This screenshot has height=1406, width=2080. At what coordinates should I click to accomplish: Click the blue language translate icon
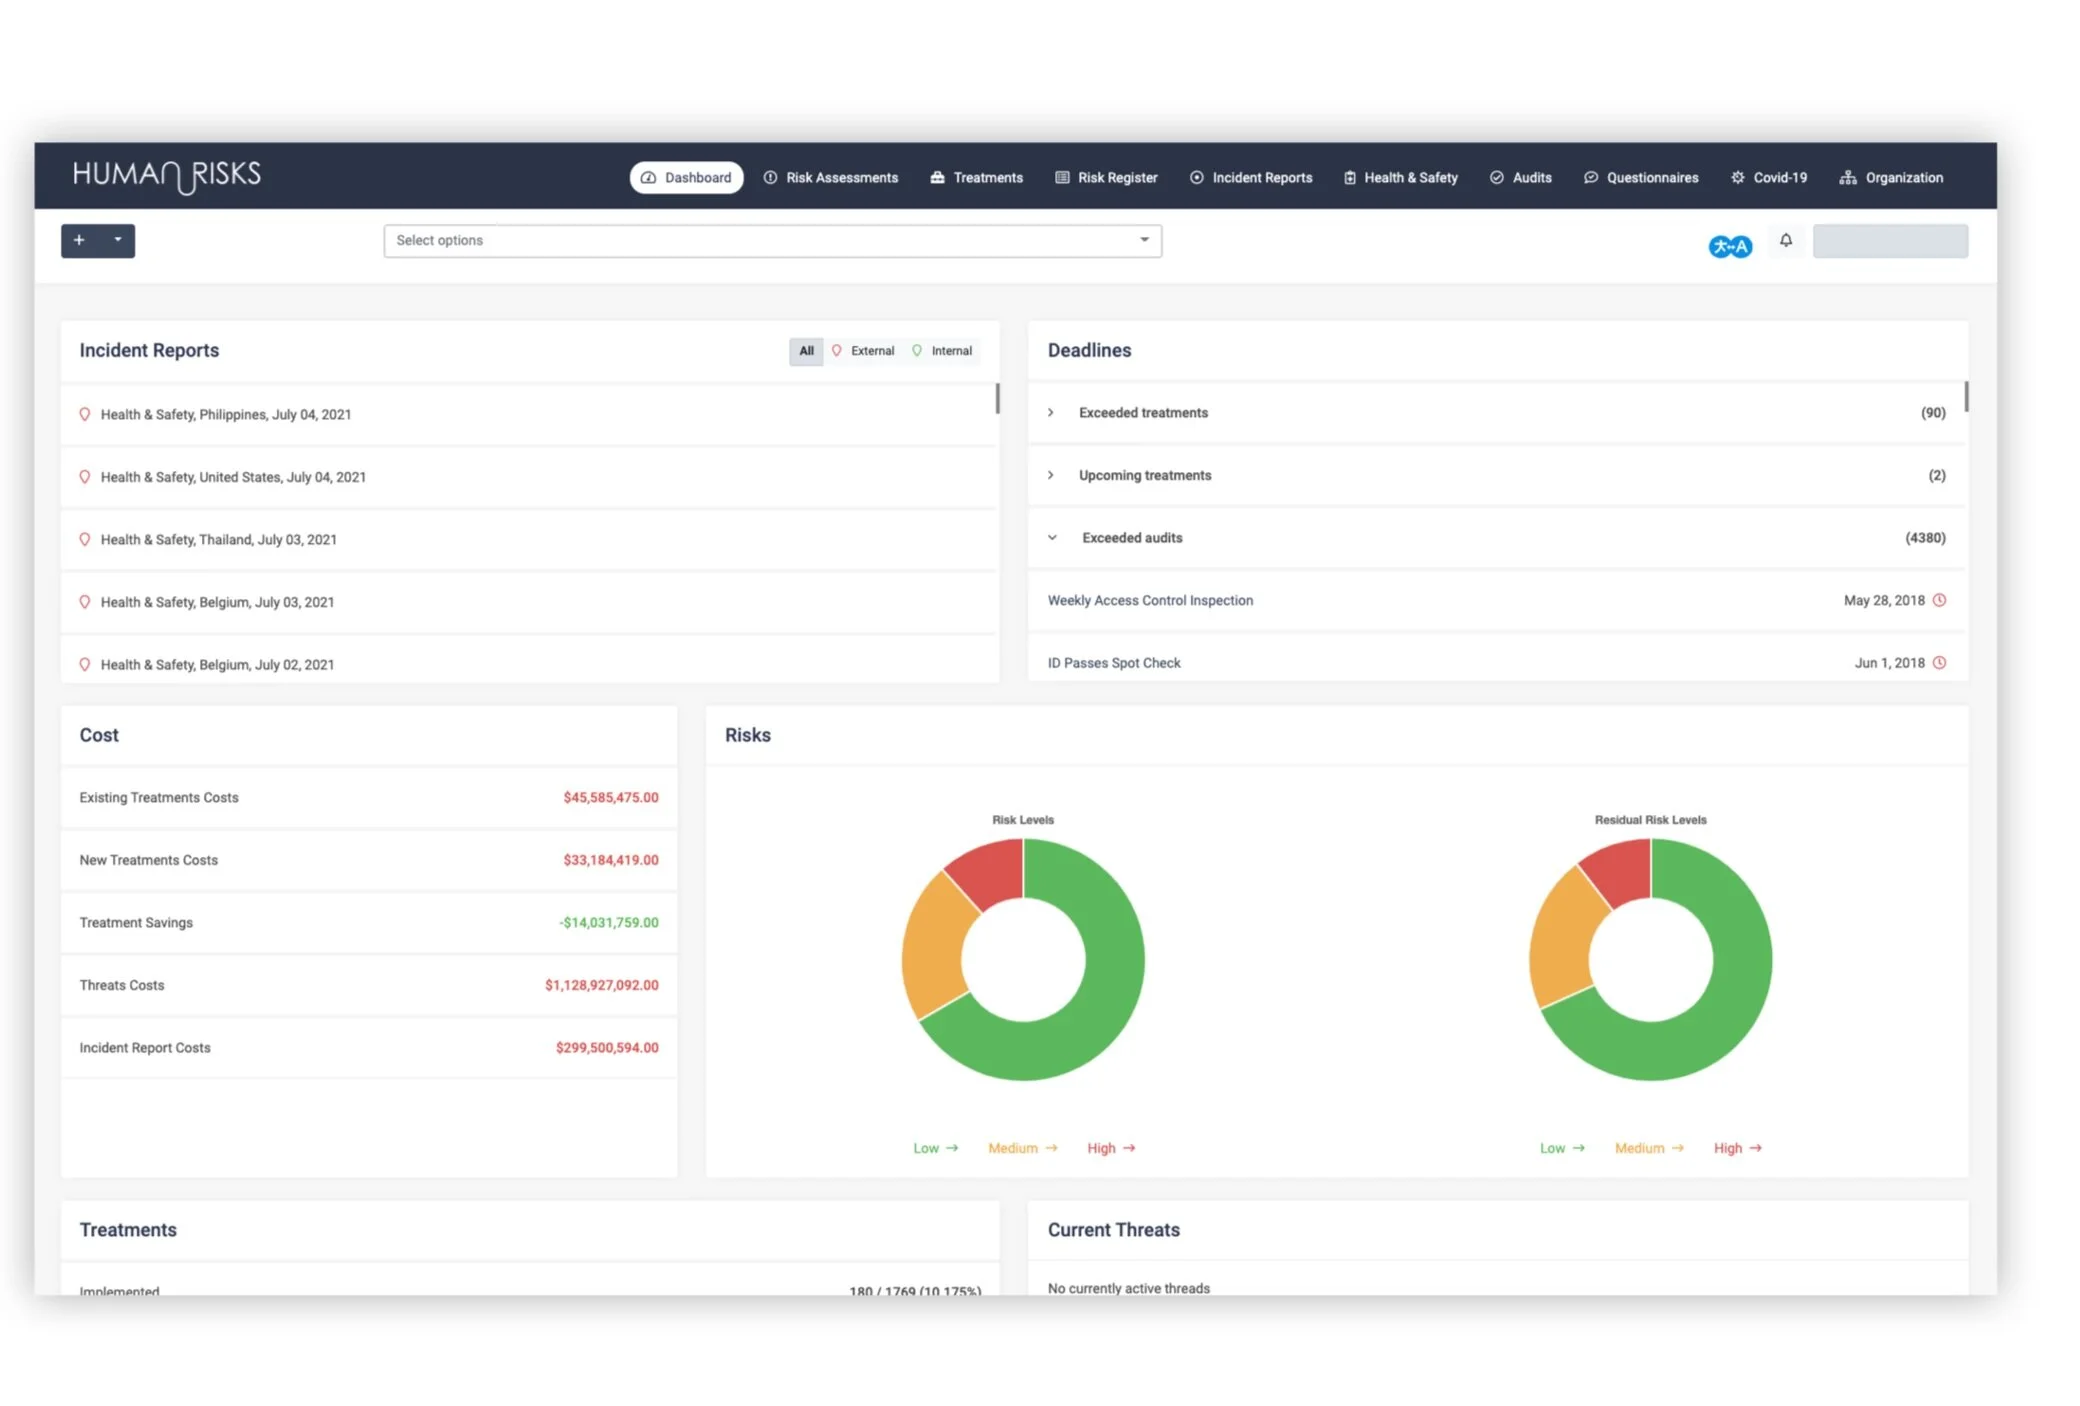click(1729, 246)
